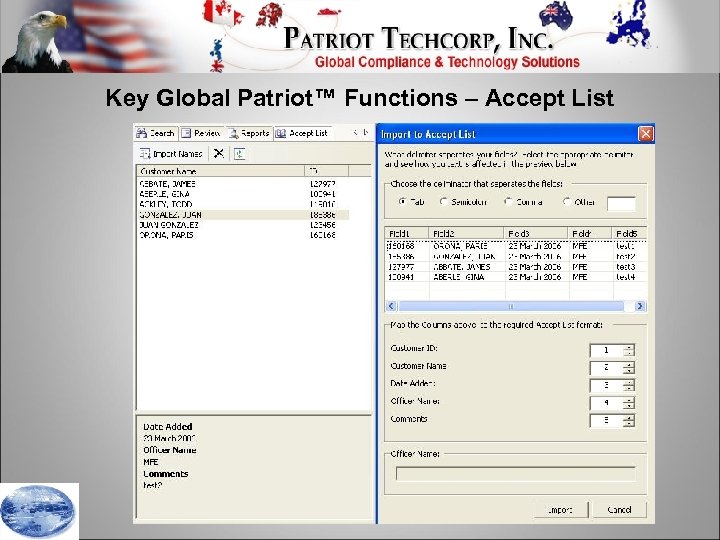Click the Other delimiter text box
Image resolution: width=720 pixels, height=540 pixels.
(621, 203)
